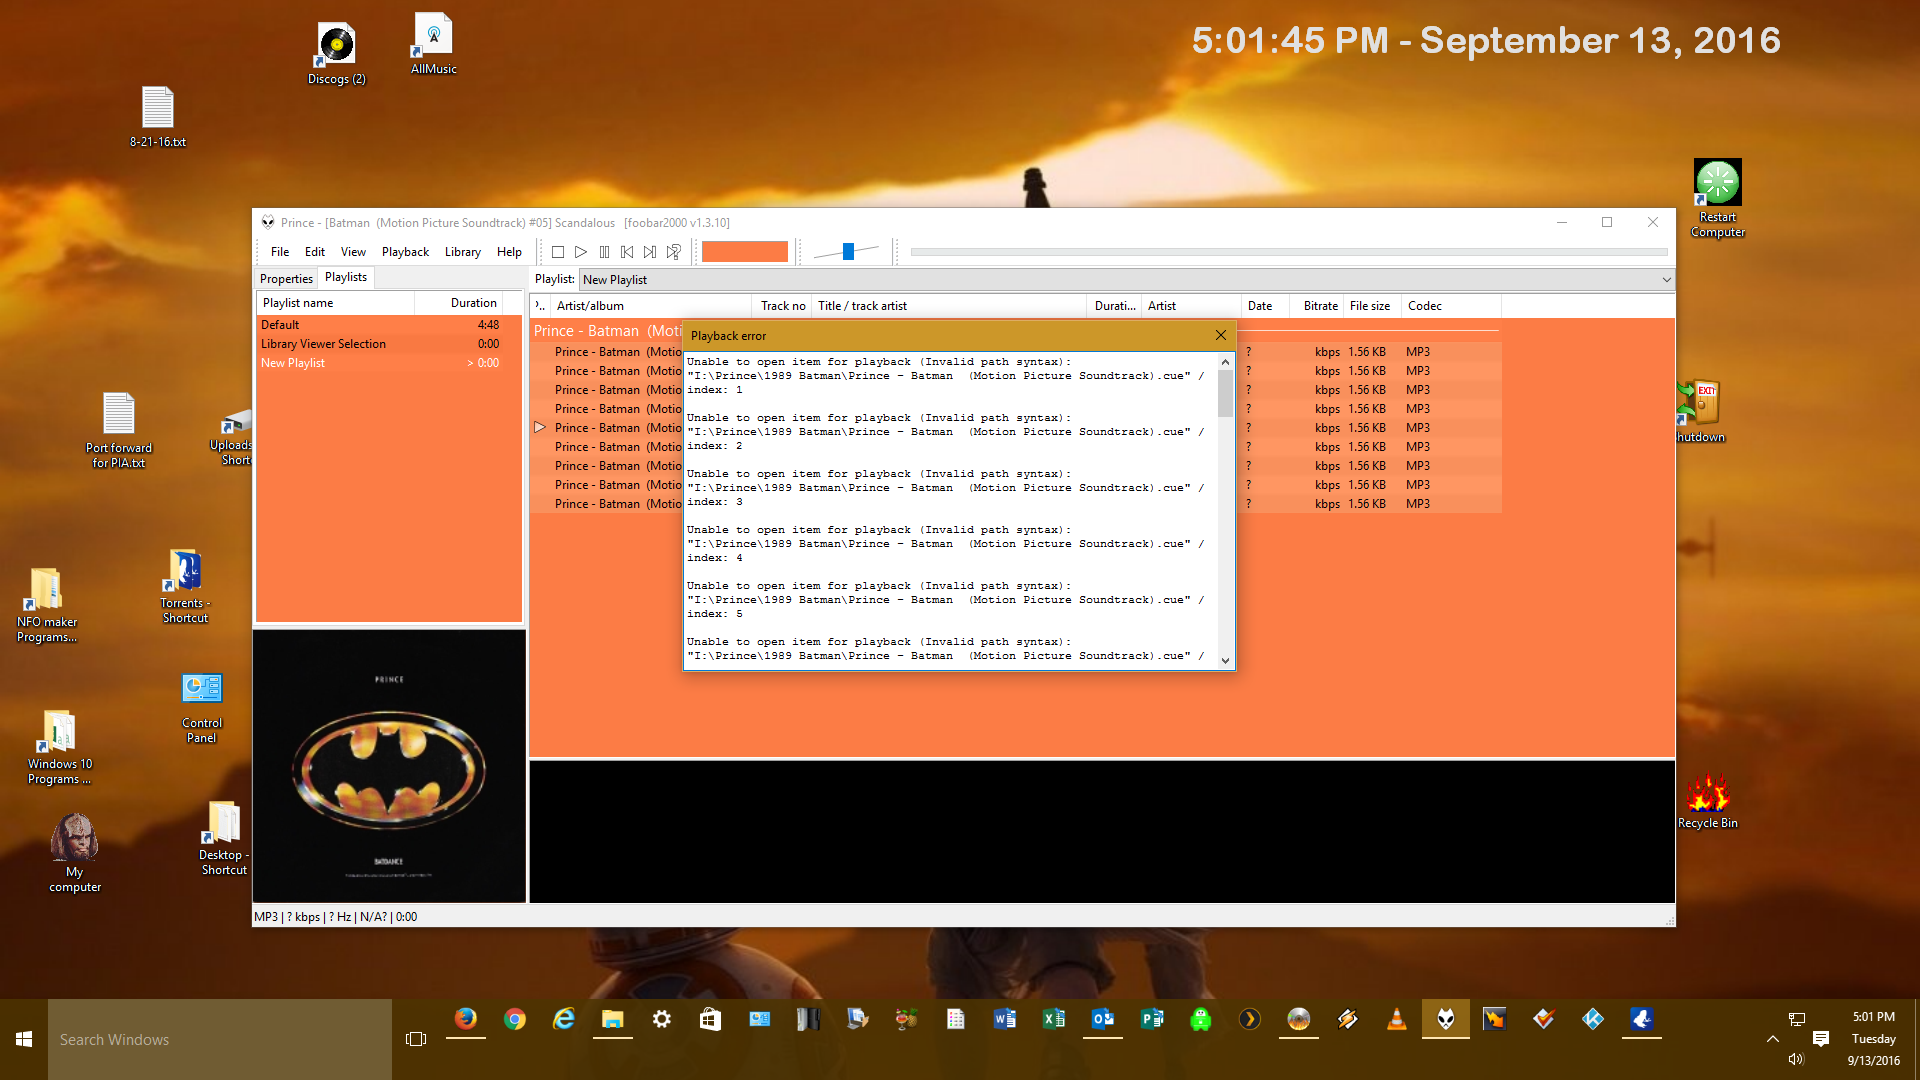Click the Bitrate column header
This screenshot has width=1920, height=1080.
coord(1319,306)
